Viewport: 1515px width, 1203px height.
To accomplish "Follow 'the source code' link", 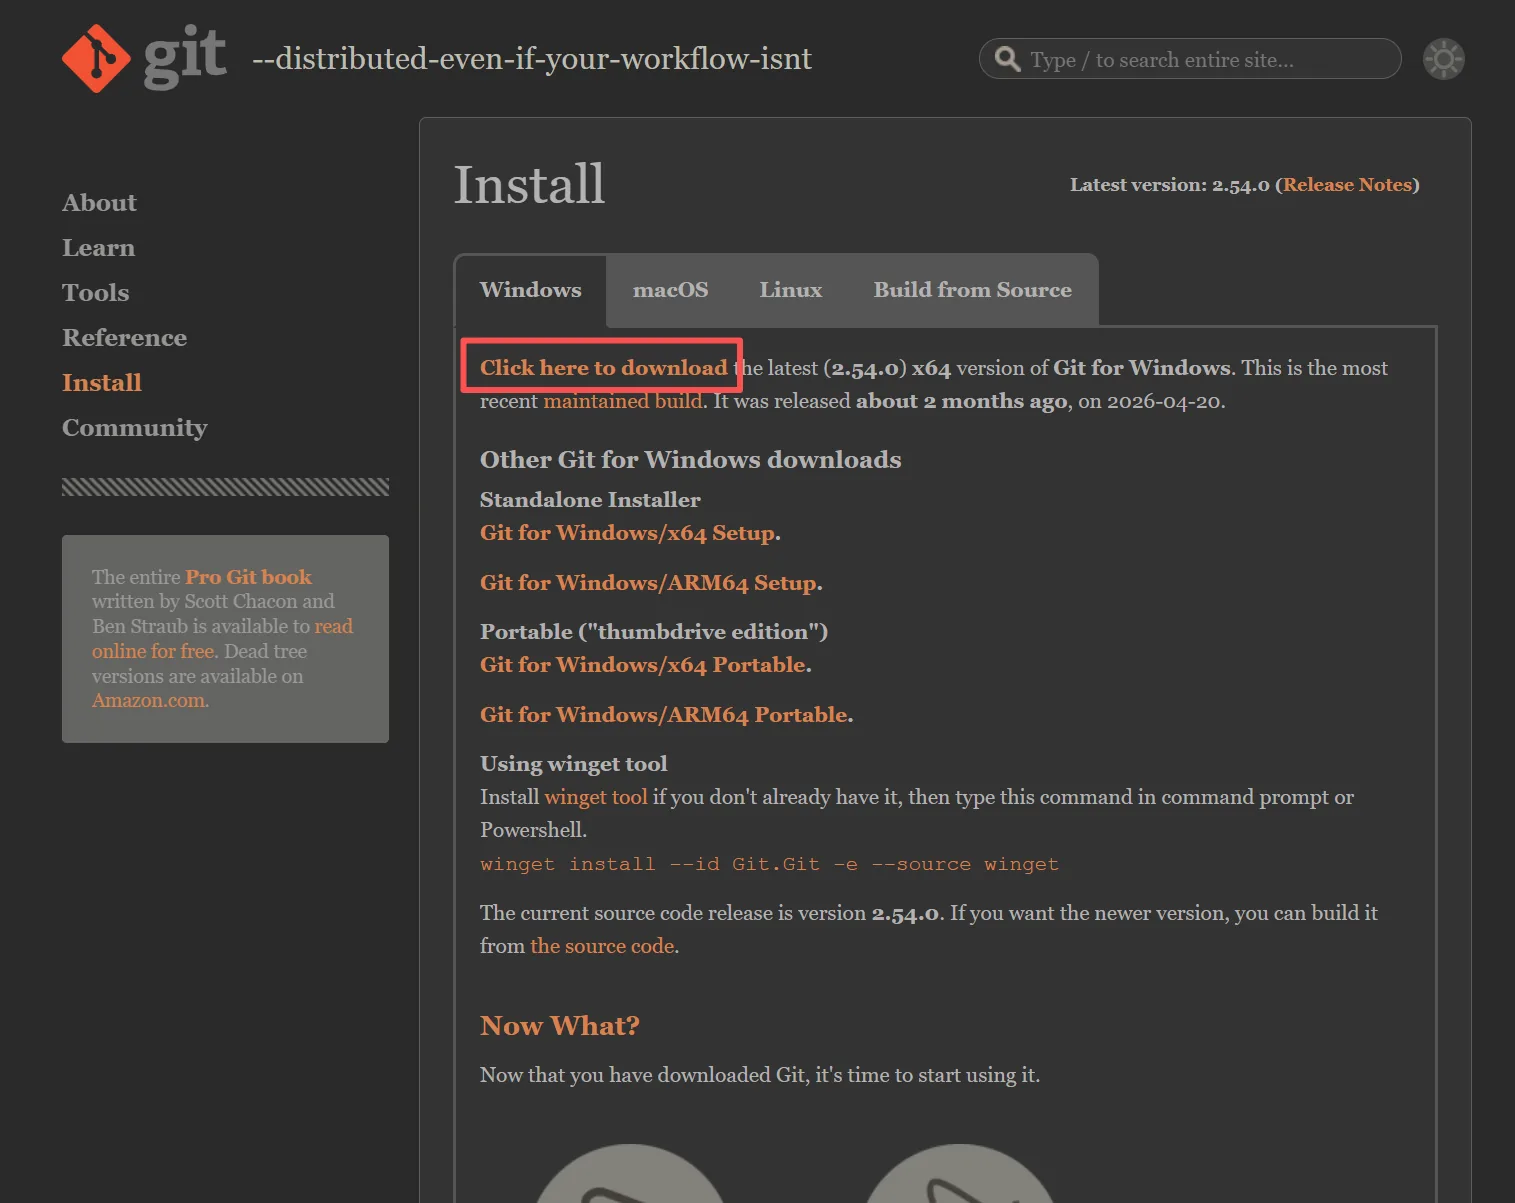I will 602,946.
